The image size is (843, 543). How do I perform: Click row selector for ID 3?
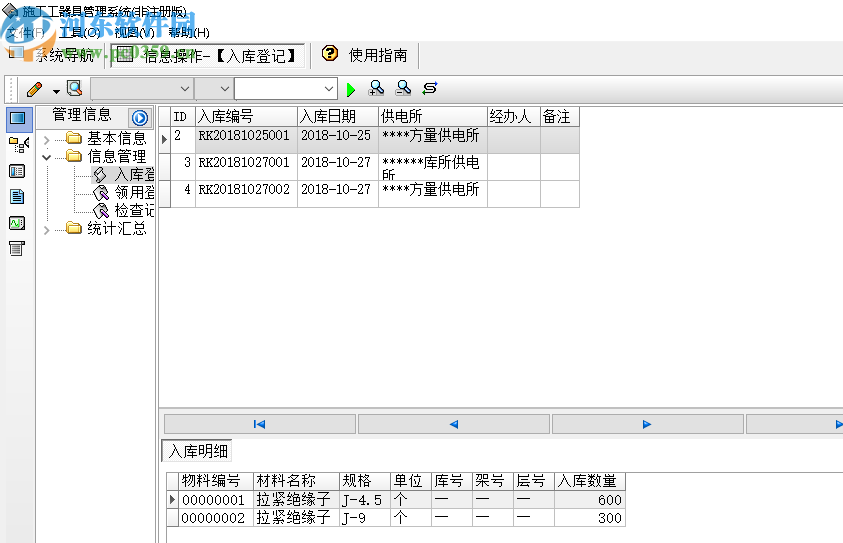165,167
